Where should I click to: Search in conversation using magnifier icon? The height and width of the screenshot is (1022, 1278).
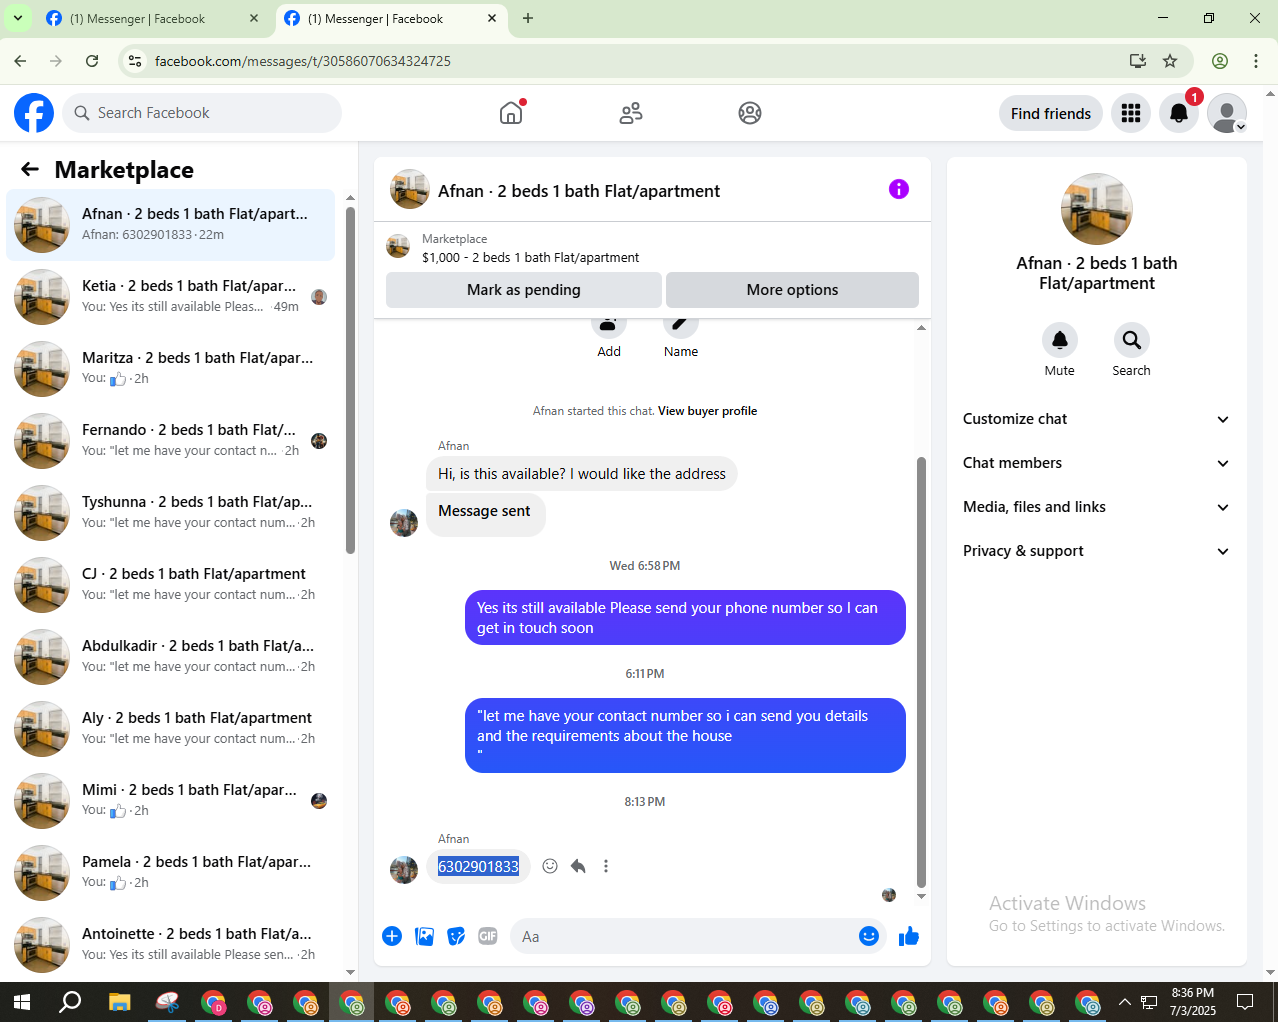pos(1132,340)
